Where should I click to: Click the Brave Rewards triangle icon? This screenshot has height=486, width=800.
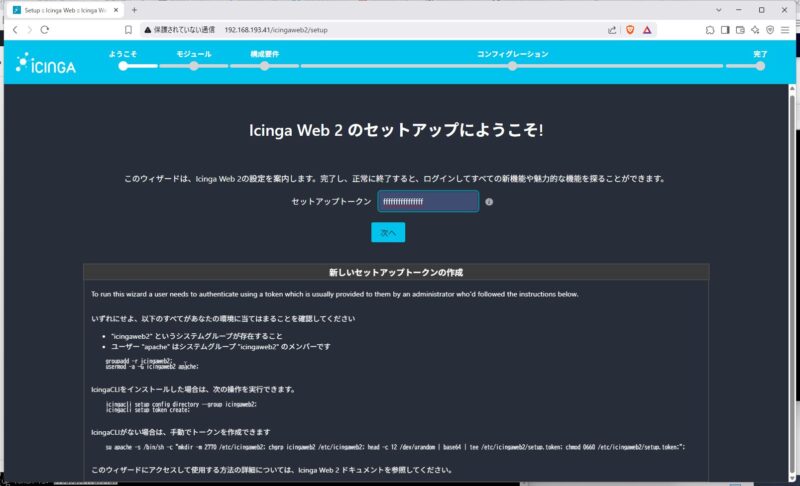[x=647, y=30]
